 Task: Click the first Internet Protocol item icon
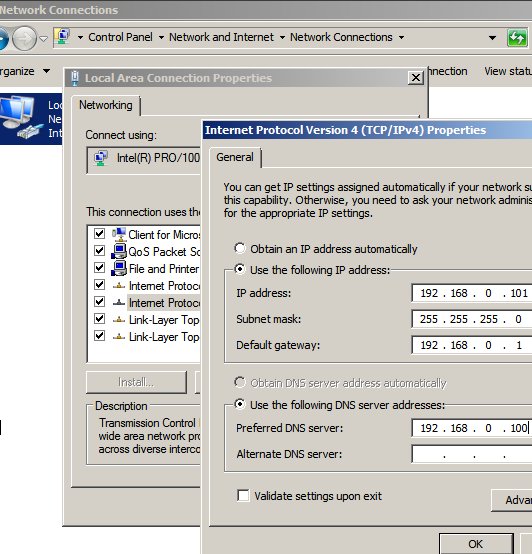click(119, 285)
